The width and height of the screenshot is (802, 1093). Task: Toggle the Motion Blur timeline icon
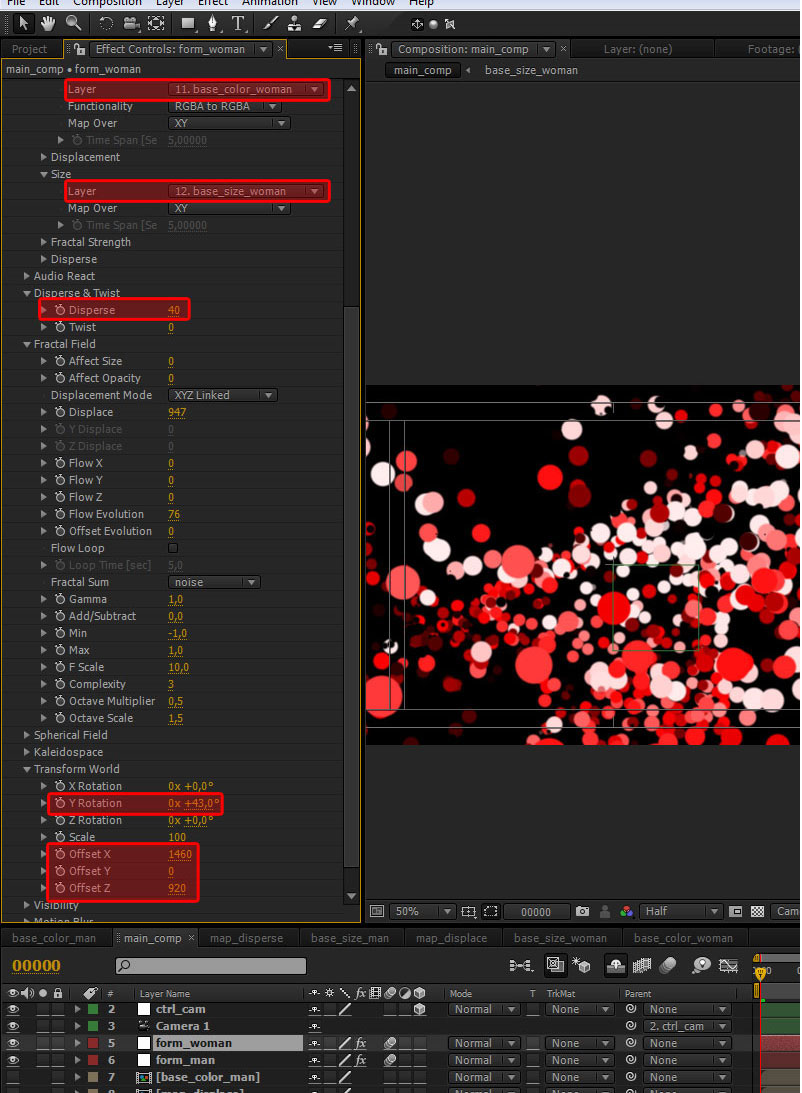point(668,965)
